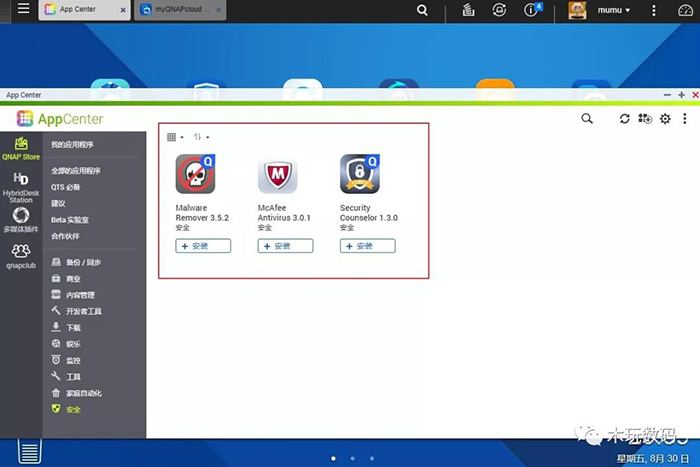
Task: Open 我的应用程序 list
Action: [72, 145]
